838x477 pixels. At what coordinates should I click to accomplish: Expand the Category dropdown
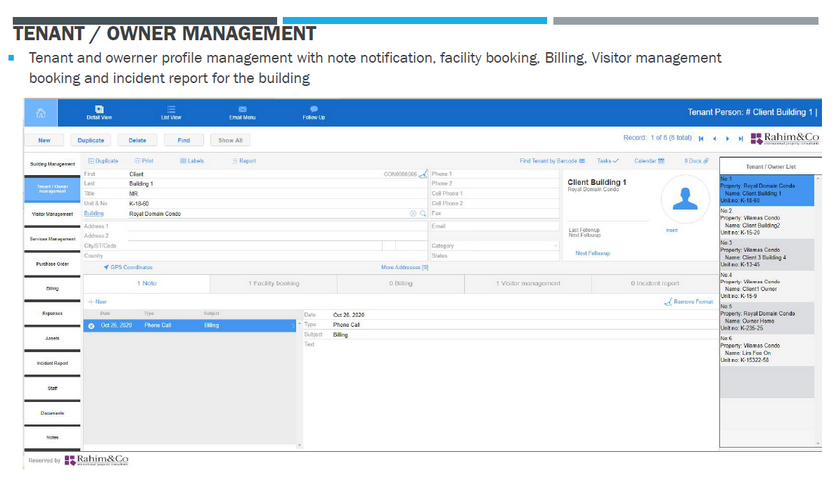tap(555, 245)
